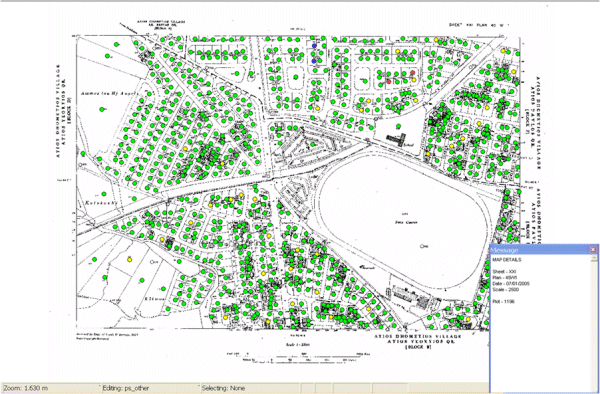Click the Zoom 1.630 m status panel
The width and height of the screenshot is (600, 394).
coord(51,388)
